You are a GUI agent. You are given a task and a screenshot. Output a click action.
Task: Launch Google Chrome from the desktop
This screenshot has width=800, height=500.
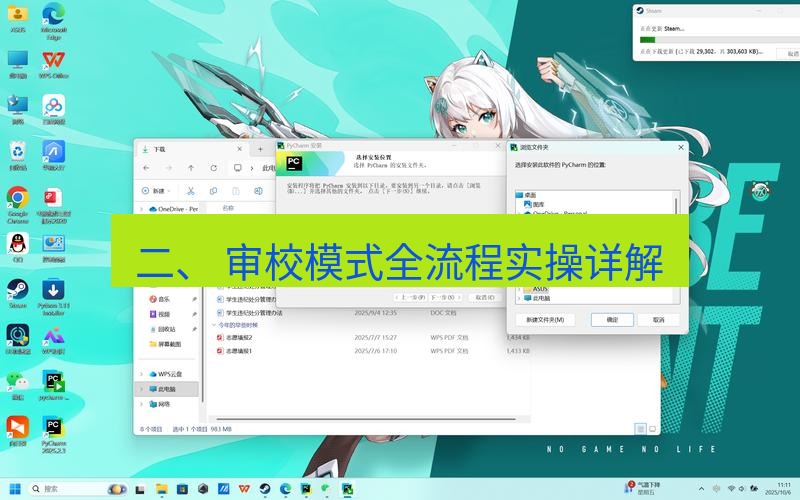(18, 204)
